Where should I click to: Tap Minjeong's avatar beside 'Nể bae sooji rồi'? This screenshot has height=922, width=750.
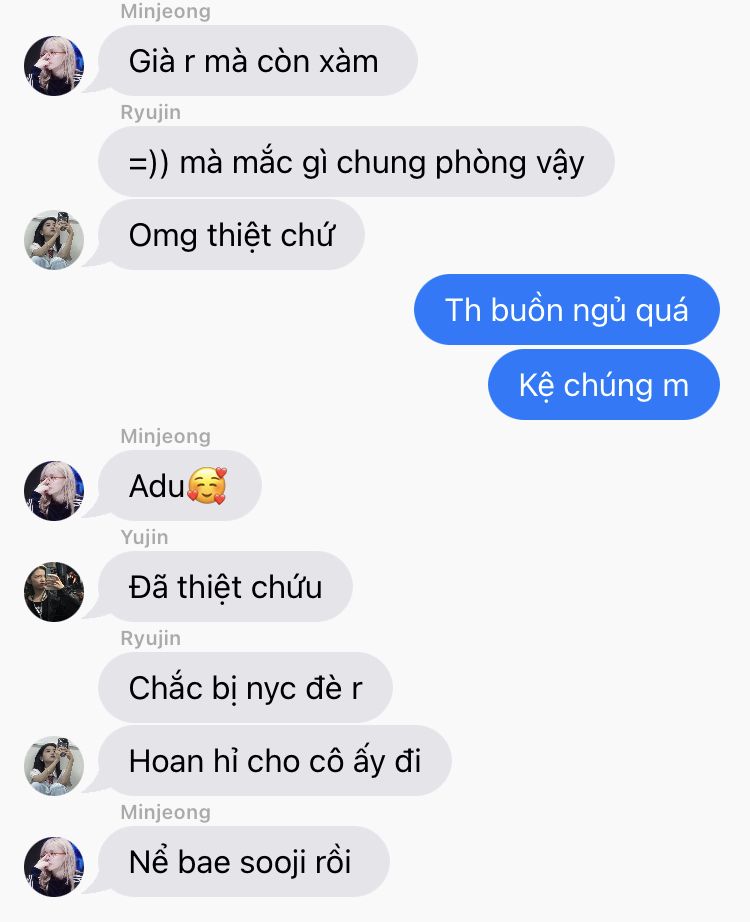point(54,867)
